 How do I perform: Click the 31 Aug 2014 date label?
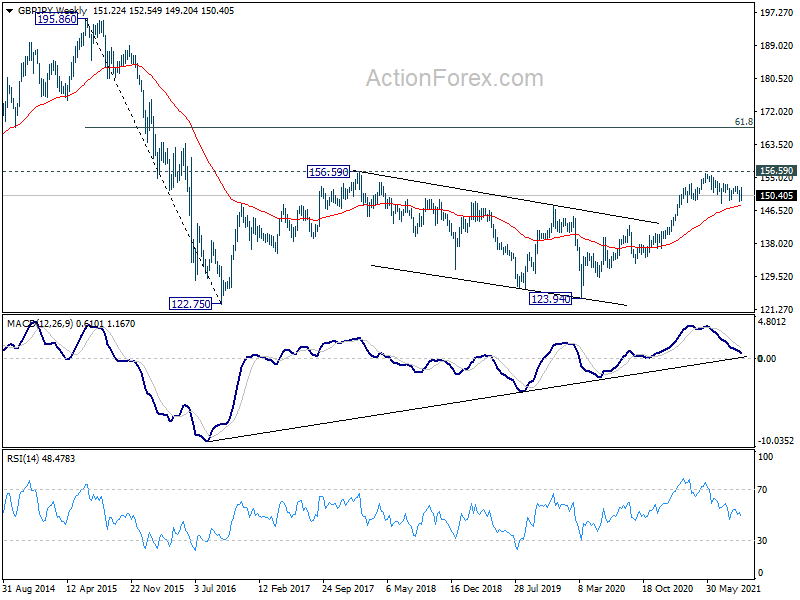tap(29, 589)
